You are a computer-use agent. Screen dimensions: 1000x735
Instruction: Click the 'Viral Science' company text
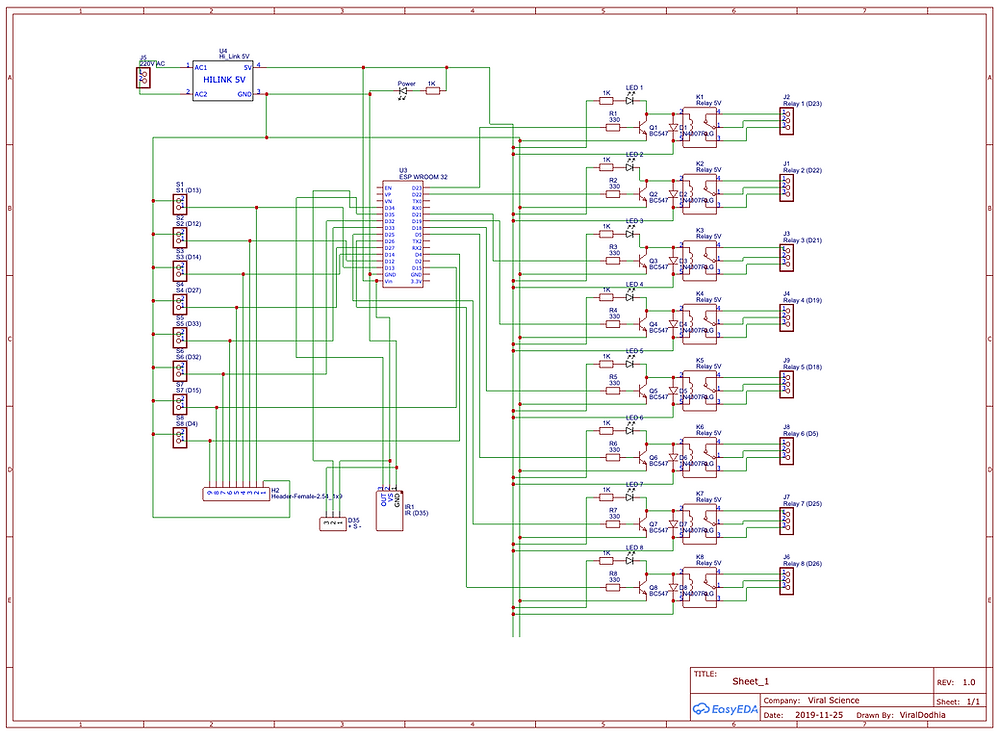click(834, 700)
